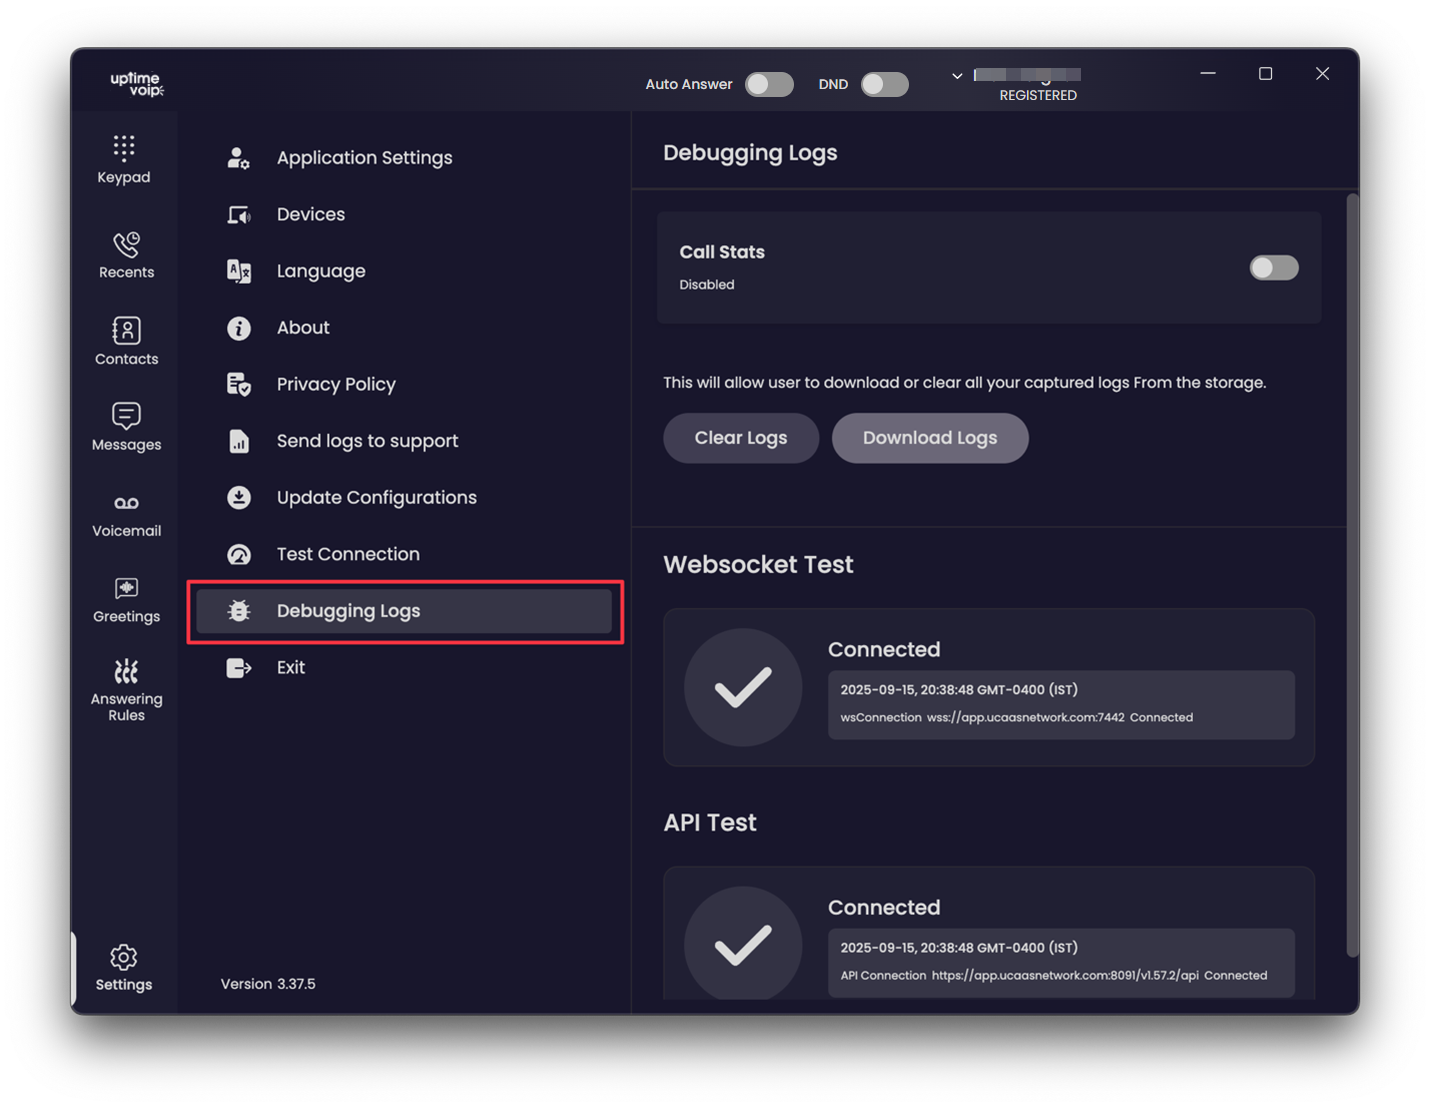Open the Messages chat icon

click(x=126, y=416)
